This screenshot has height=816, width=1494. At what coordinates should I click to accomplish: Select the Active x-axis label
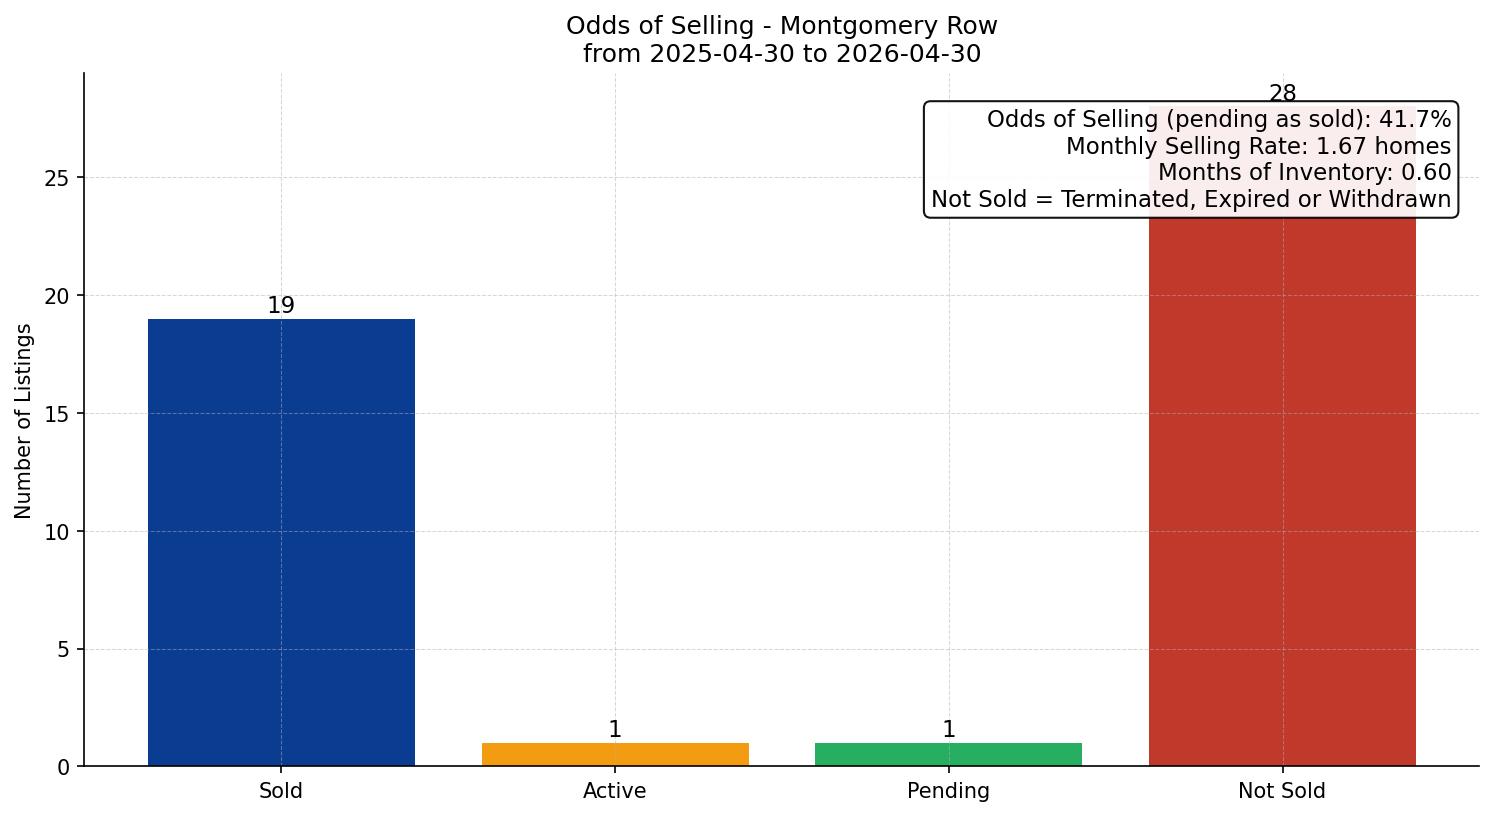[x=615, y=791]
